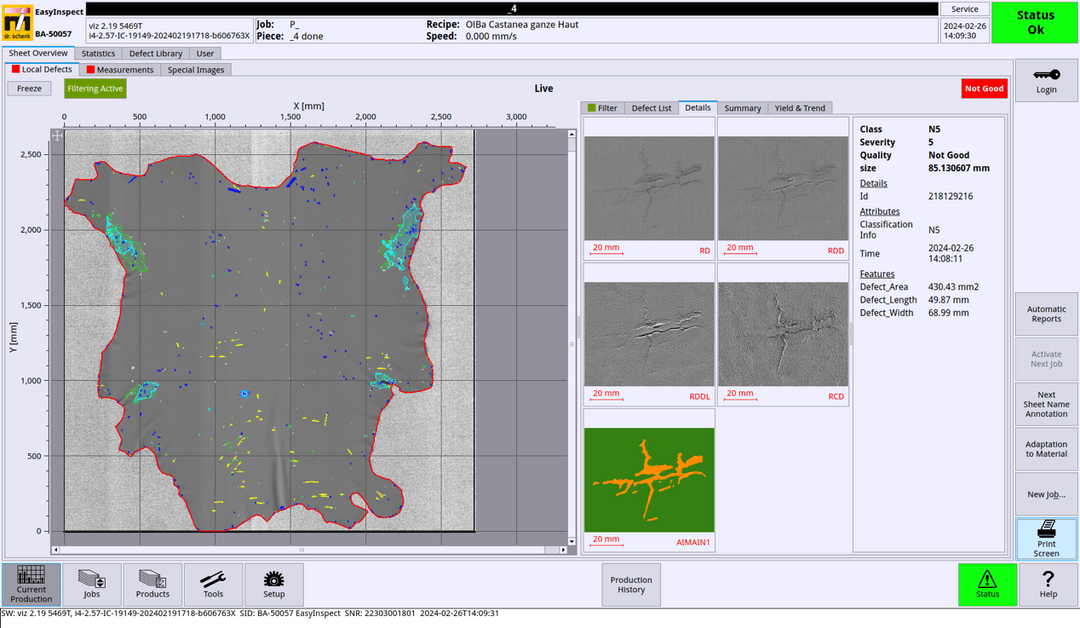This screenshot has height=628, width=1080.
Task: Open Current Production view
Action: click(x=31, y=584)
